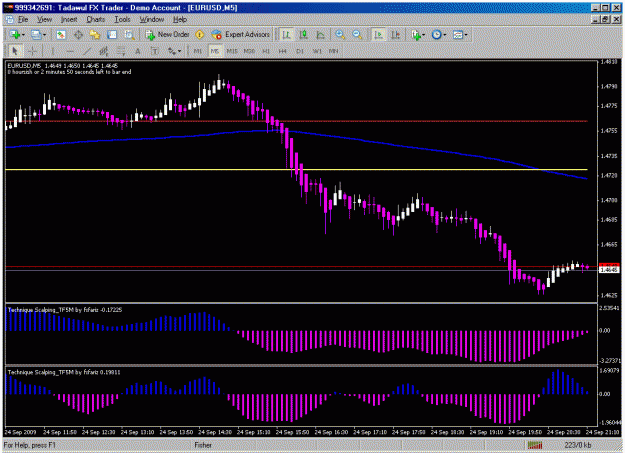625x453 pixels.
Task: Select the Equidistant Channel tool
Action: pyautogui.click(x=104, y=51)
